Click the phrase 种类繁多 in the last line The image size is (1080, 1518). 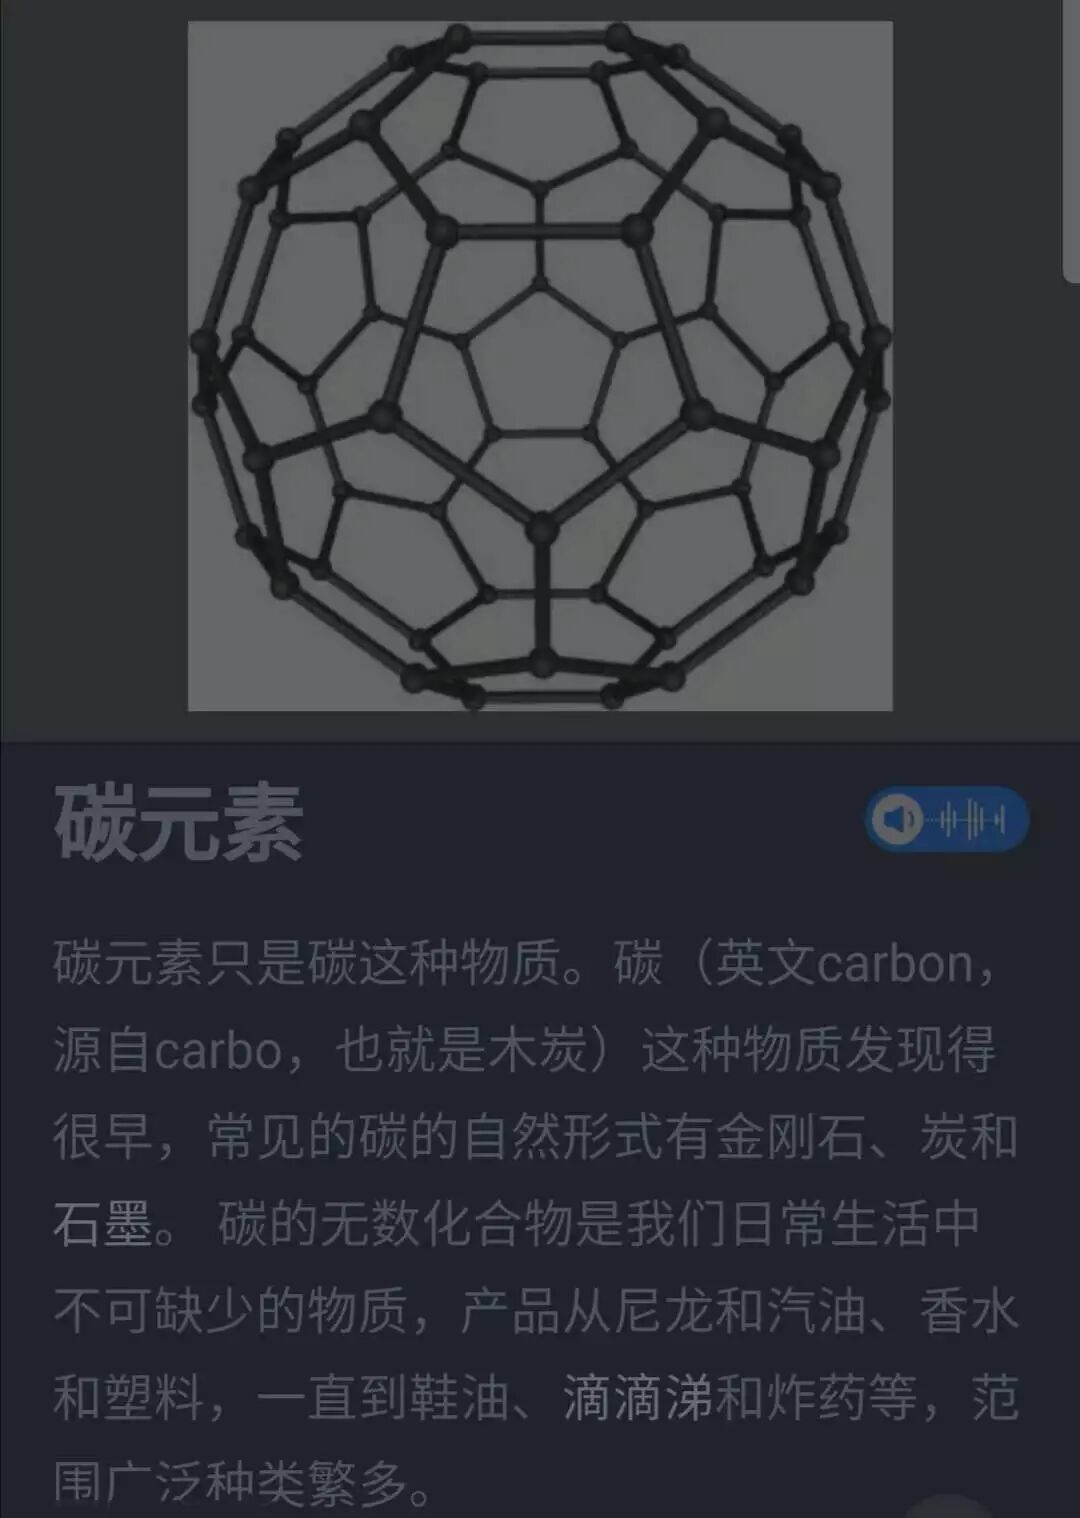point(306,1483)
